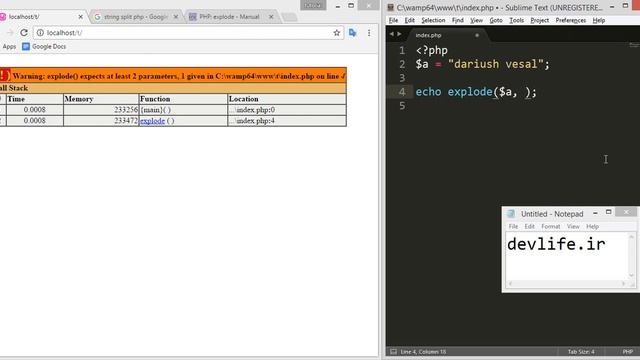This screenshot has height=360, width=640.
Task: Go to previous tab with left arrow in Sublime
Action: pyautogui.click(x=391, y=34)
